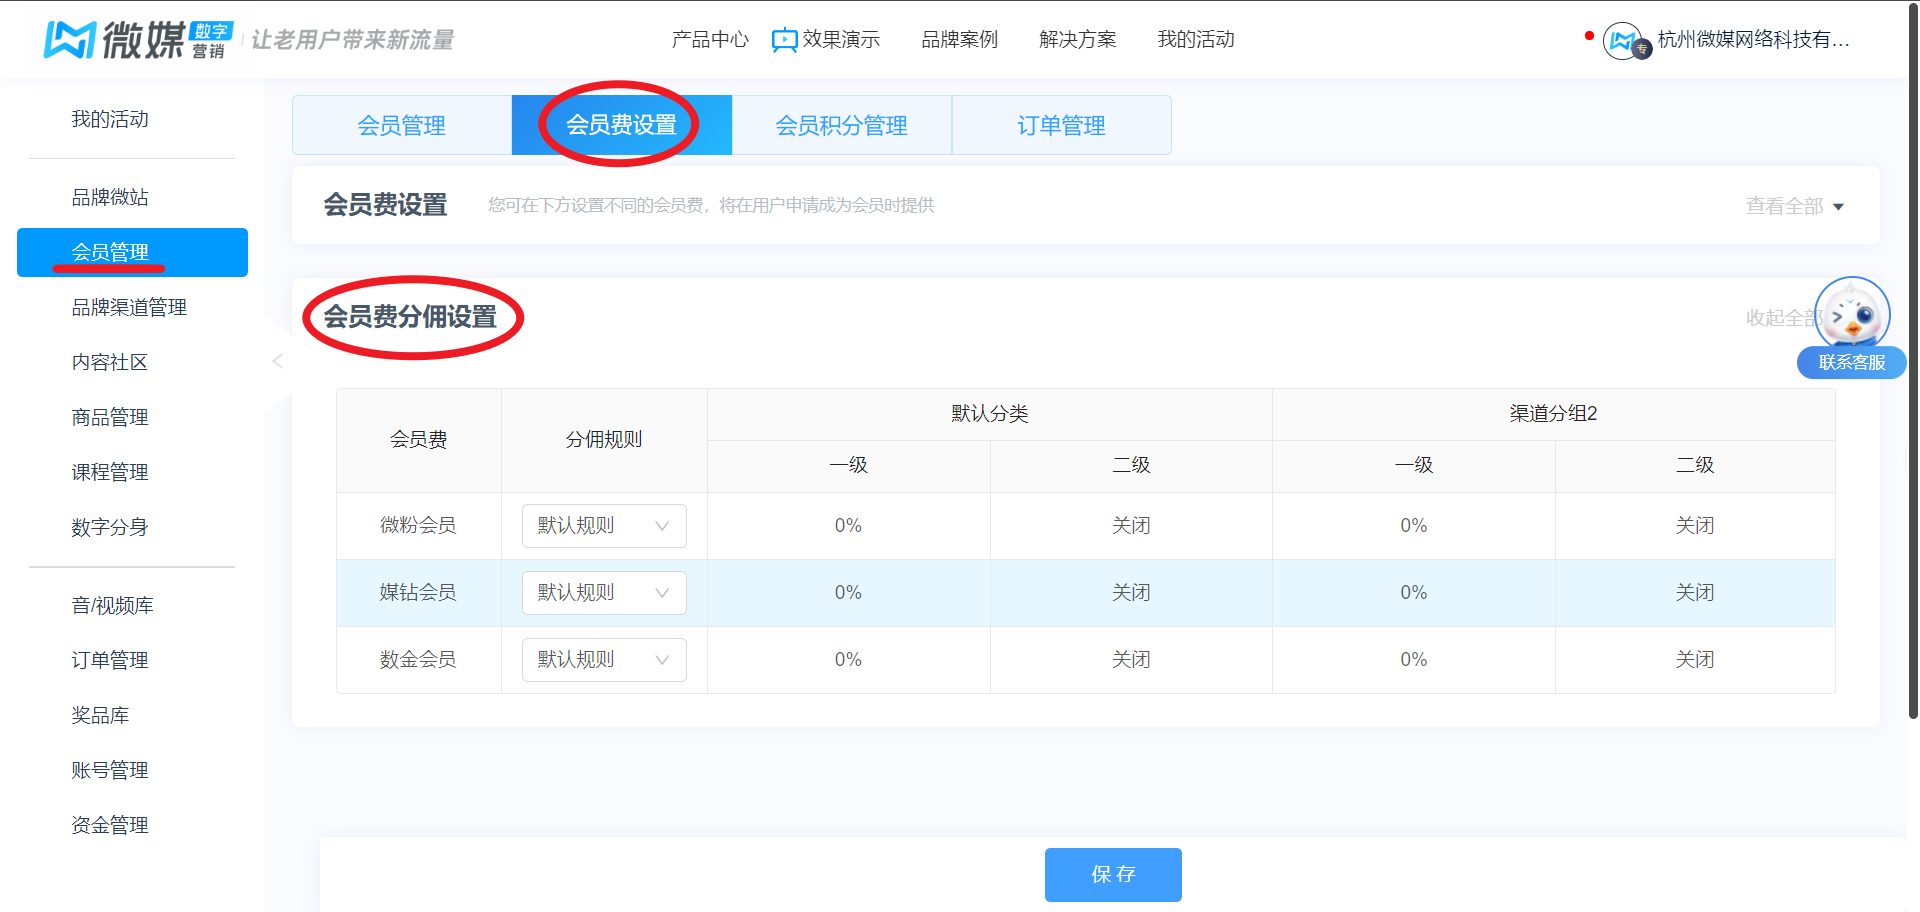The width and height of the screenshot is (1920, 912).
Task: Switch to 会员积分管理 tab
Action: 842,125
